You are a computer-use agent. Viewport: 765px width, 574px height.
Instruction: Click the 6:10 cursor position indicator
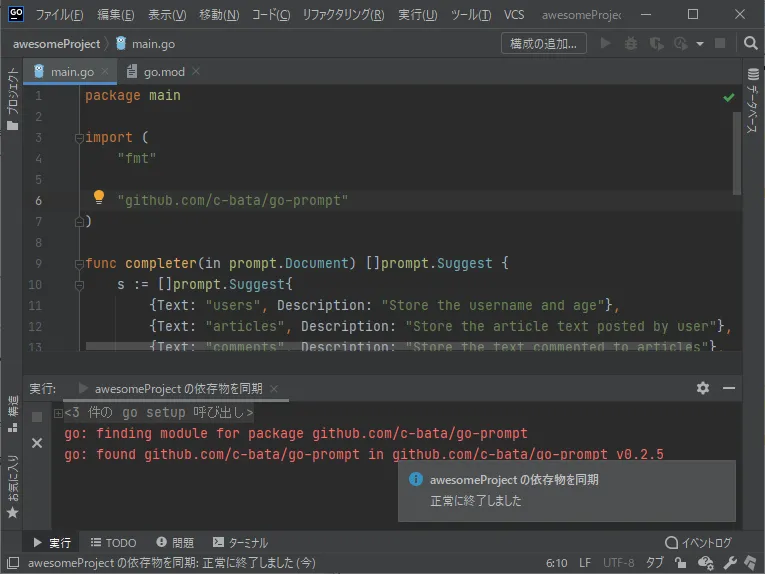556,563
